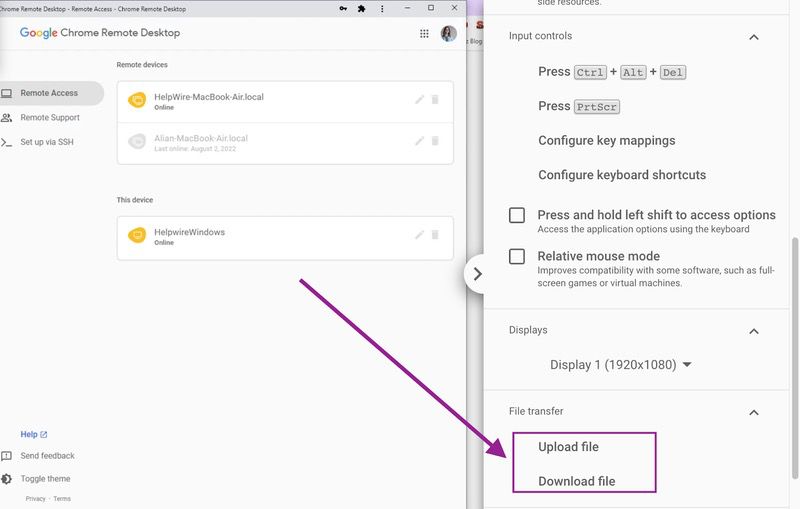Collapse the Input controls section
Image resolution: width=800 pixels, height=509 pixels.
coord(754,37)
